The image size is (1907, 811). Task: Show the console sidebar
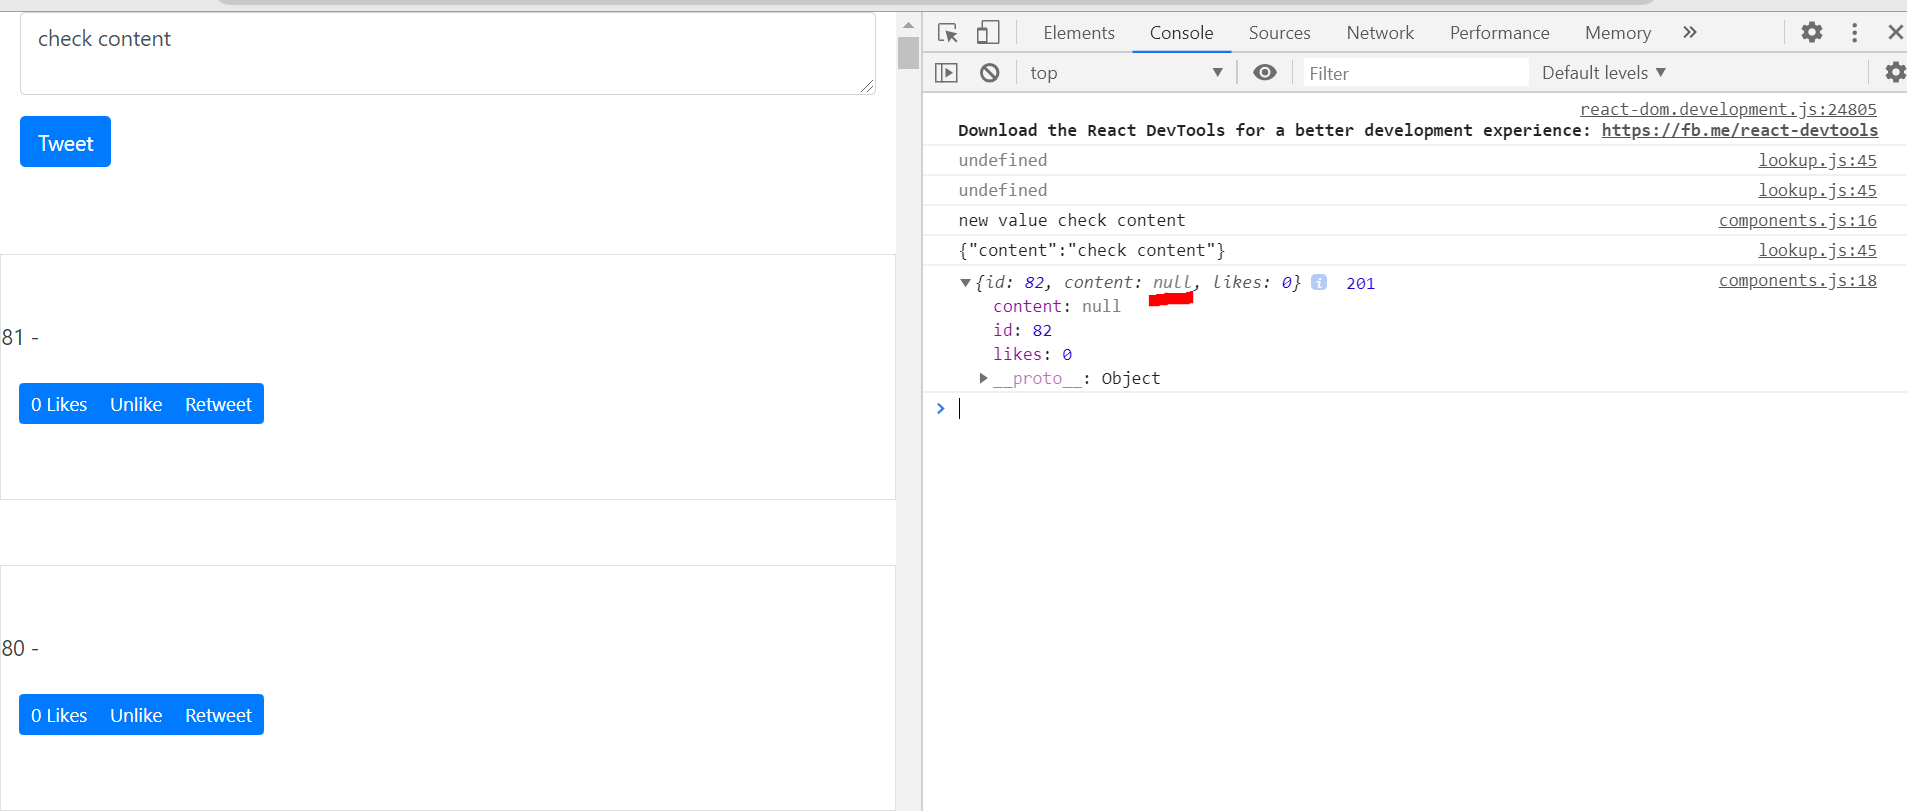[946, 72]
